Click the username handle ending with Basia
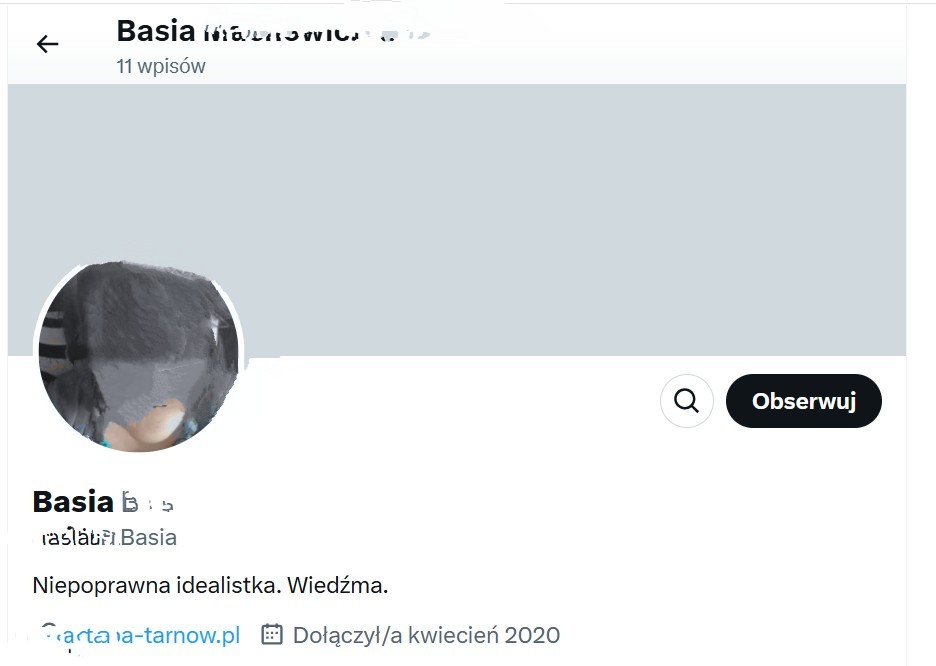The width and height of the screenshot is (936, 666). pyautogui.click(x=105, y=538)
